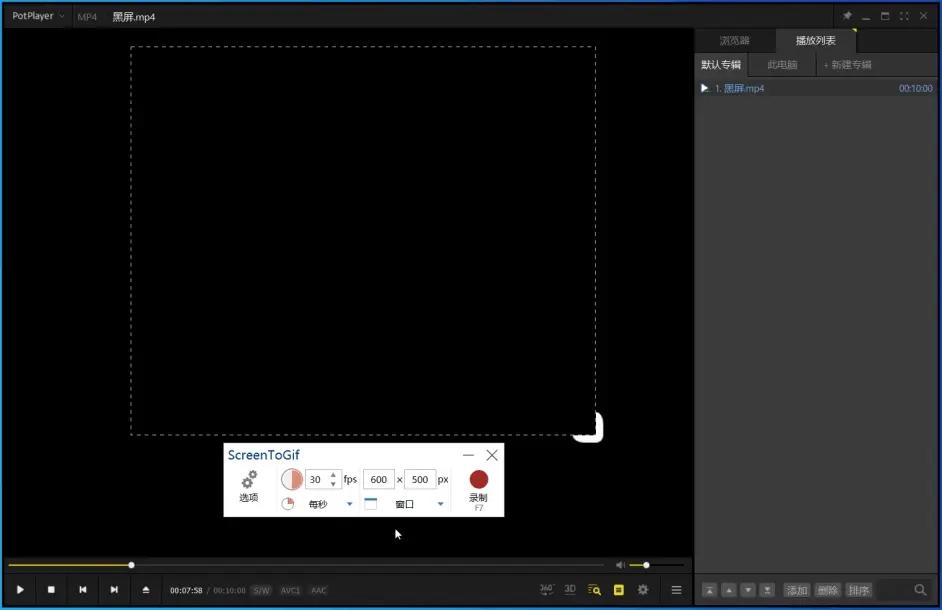Click the 00:10:00 total time in the control bar
Viewport: 942px width, 610px height.
[x=229, y=591]
